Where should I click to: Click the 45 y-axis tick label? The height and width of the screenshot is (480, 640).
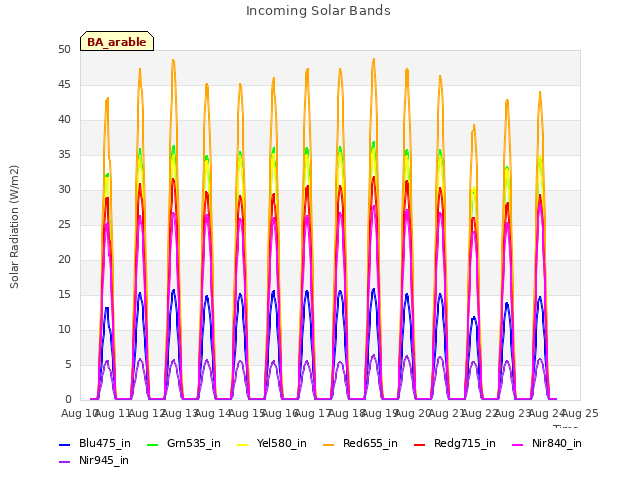click(x=64, y=85)
